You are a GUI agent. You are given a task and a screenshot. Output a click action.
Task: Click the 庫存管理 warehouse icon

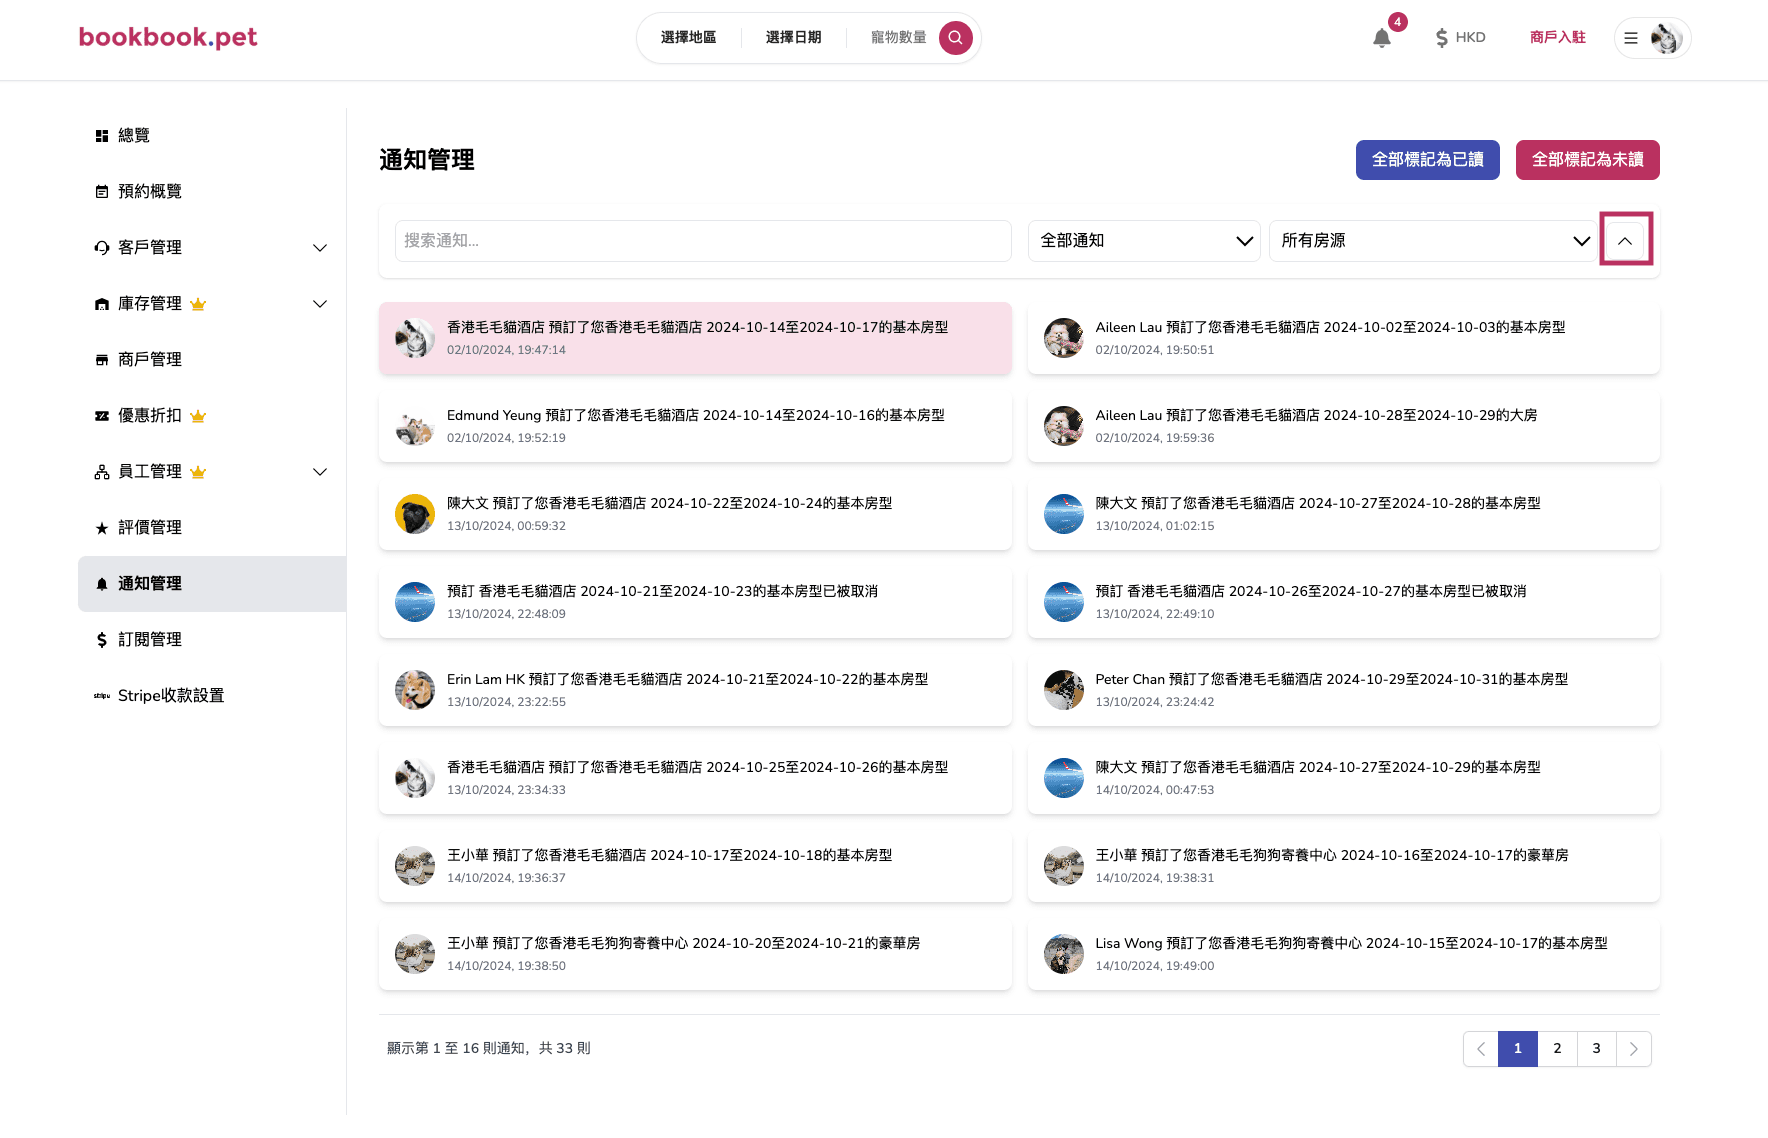(x=102, y=304)
